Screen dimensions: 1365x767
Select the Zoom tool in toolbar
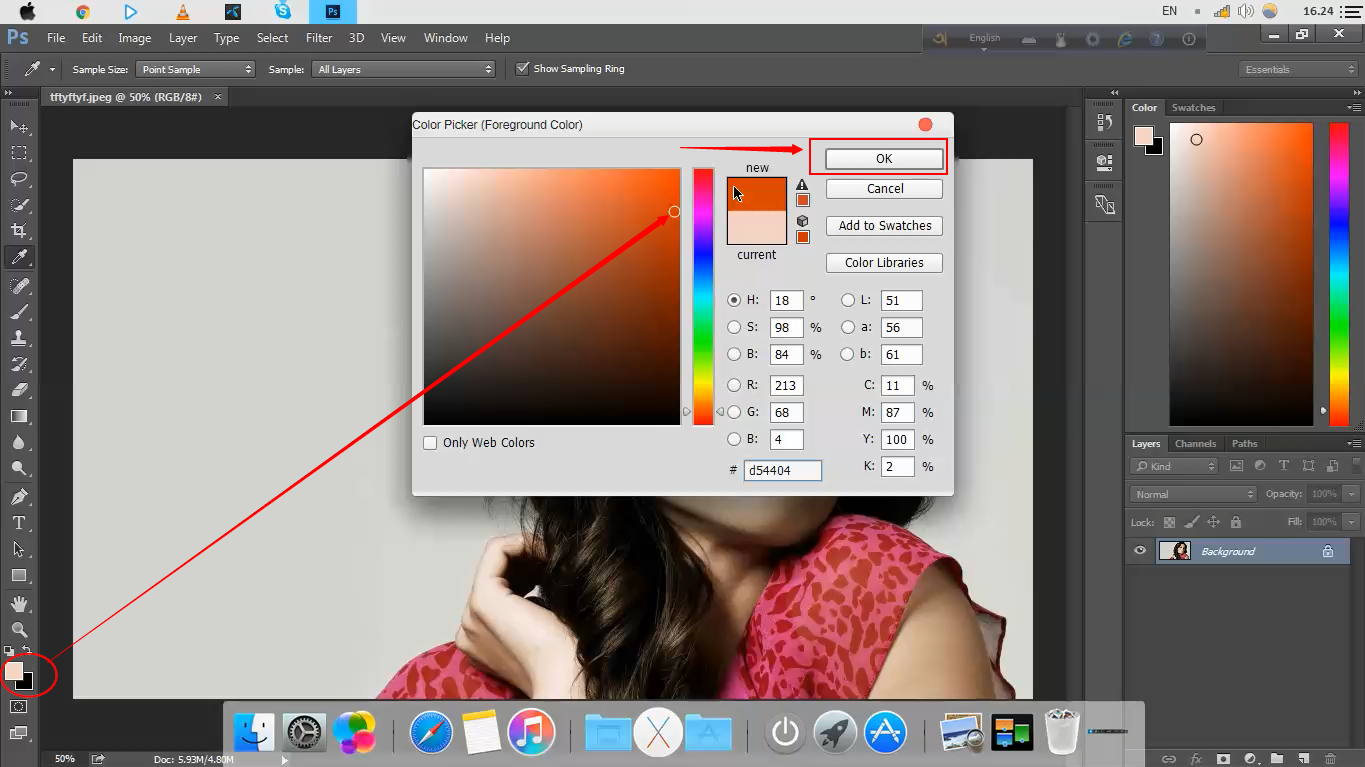tap(19, 630)
